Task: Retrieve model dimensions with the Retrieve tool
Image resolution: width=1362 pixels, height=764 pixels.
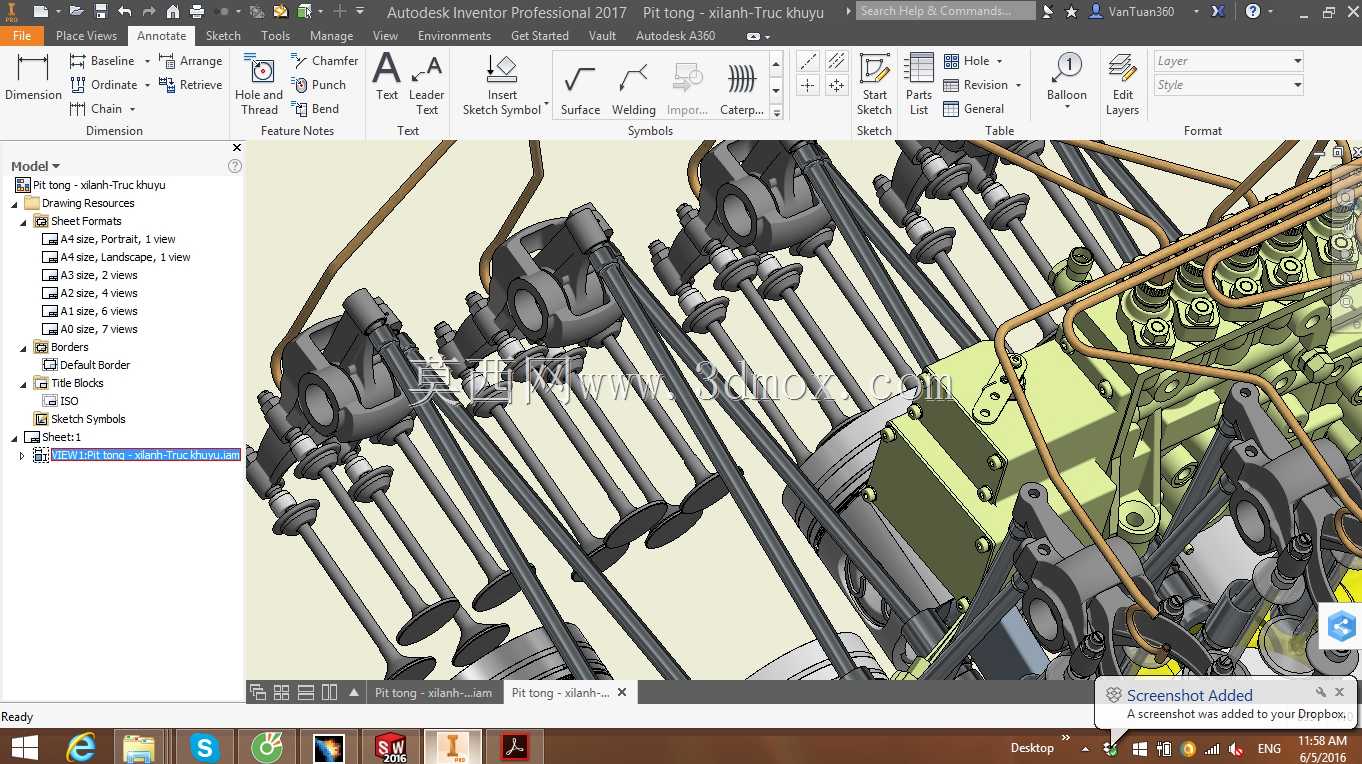Action: (191, 85)
